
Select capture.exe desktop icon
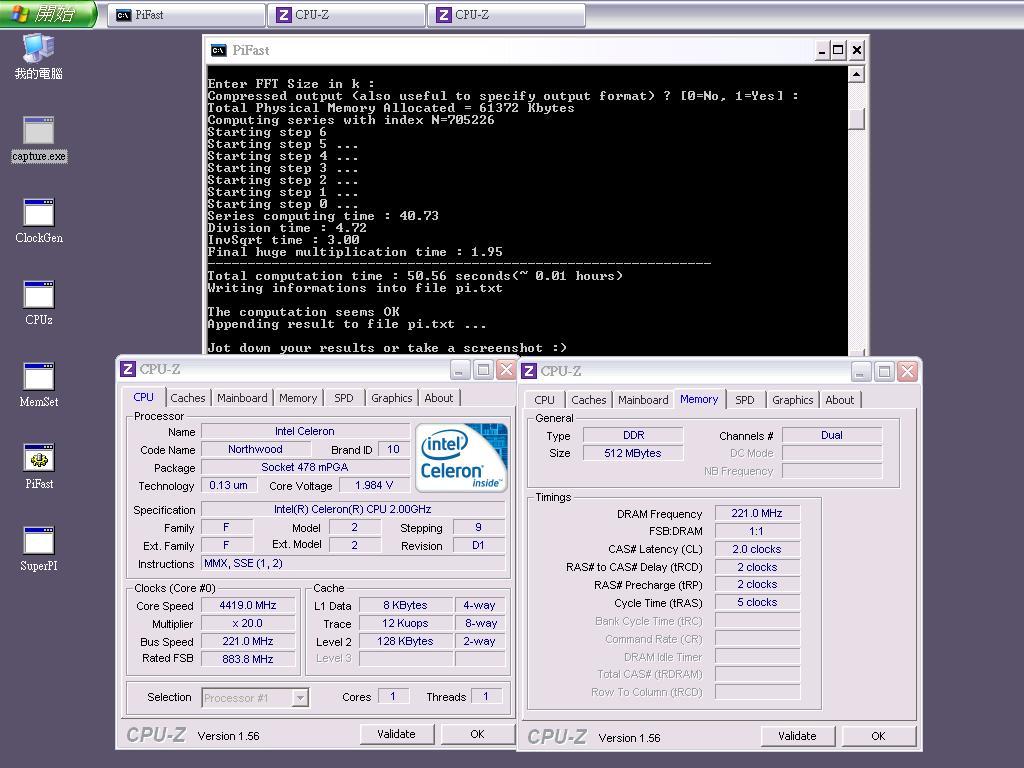click(39, 139)
